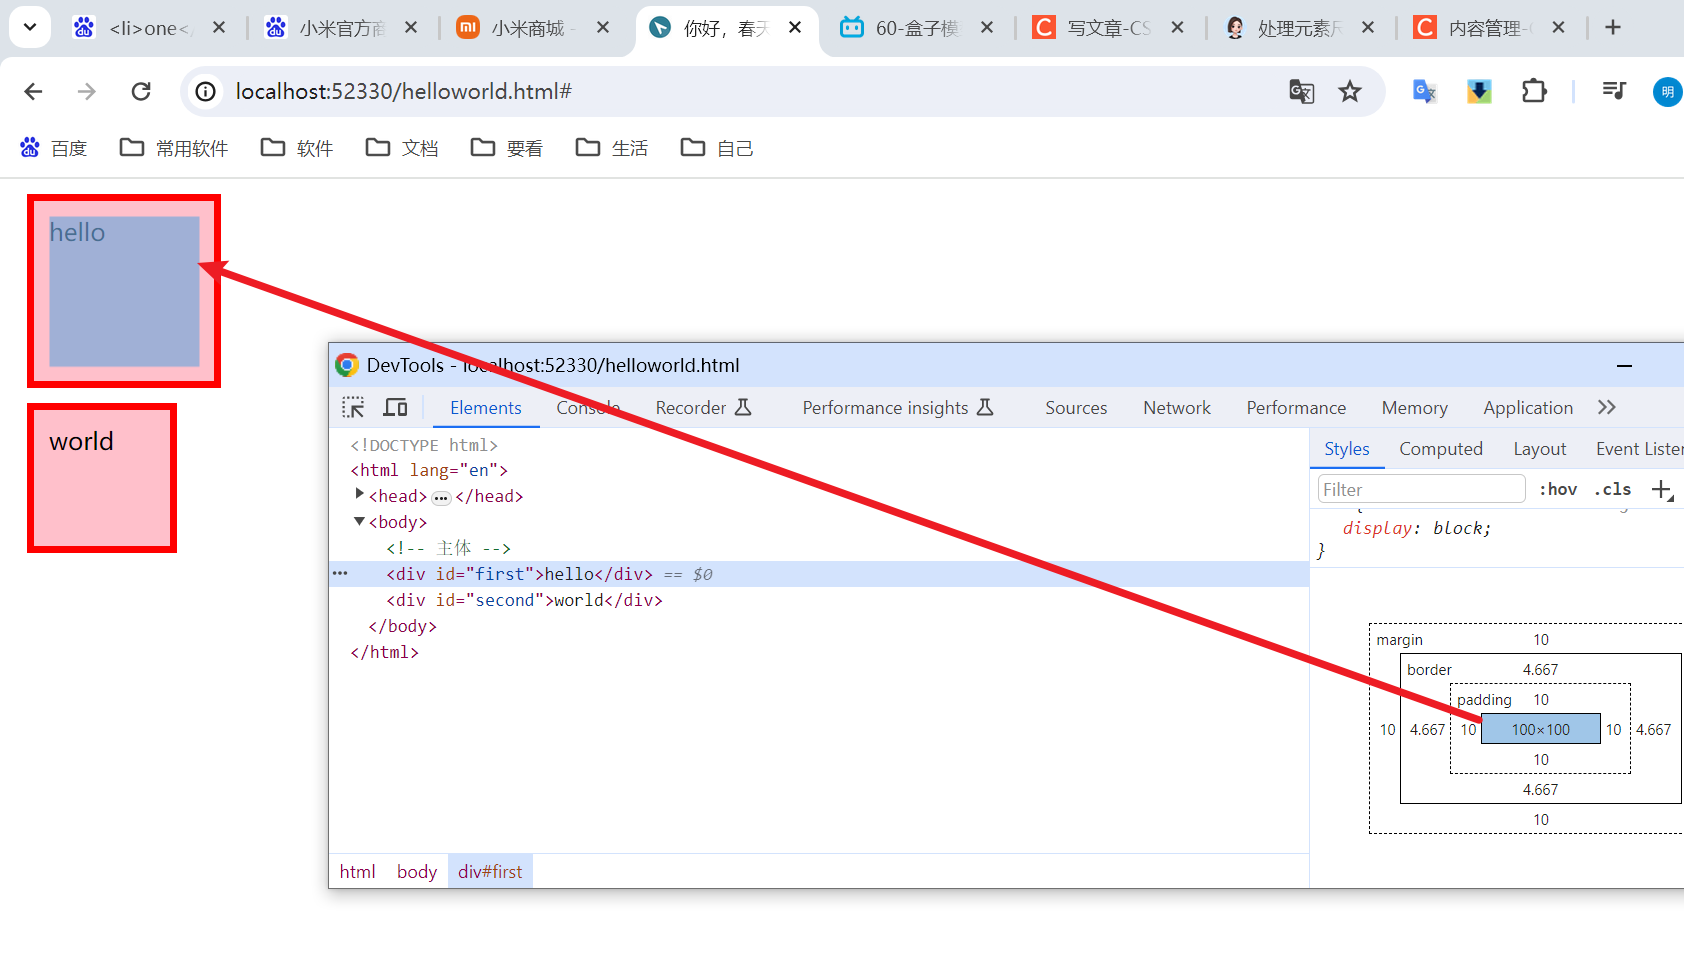Open the 常用软件 bookmark folder
The image size is (1684, 954).
tap(174, 148)
